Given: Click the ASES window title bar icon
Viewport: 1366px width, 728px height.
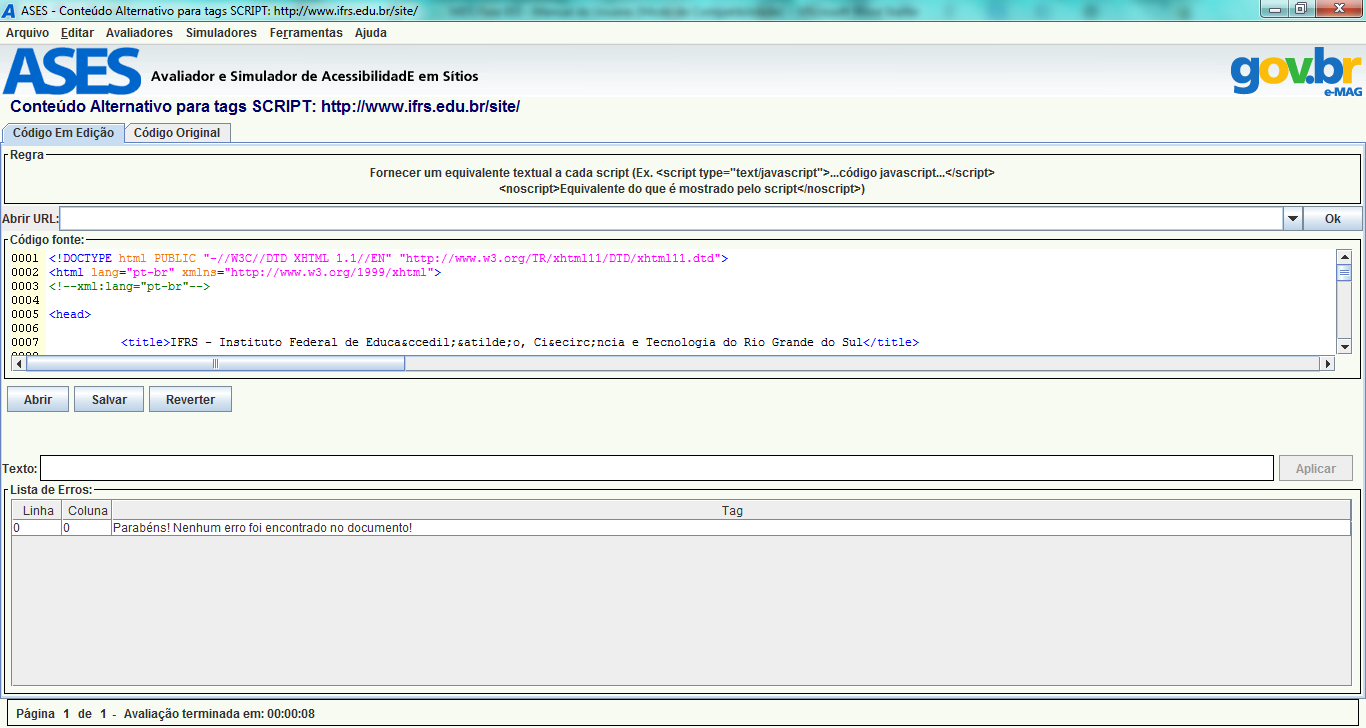Looking at the screenshot, I should pos(10,10).
